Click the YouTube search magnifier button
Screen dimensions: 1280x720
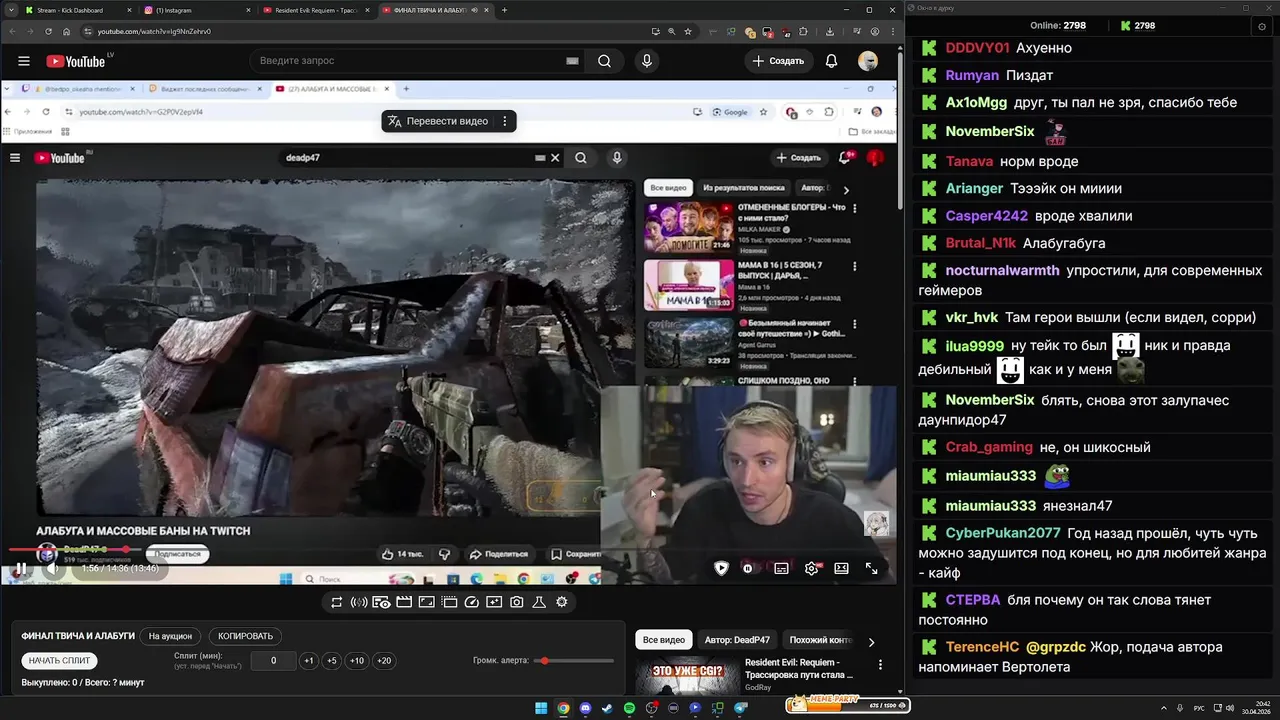coord(604,61)
